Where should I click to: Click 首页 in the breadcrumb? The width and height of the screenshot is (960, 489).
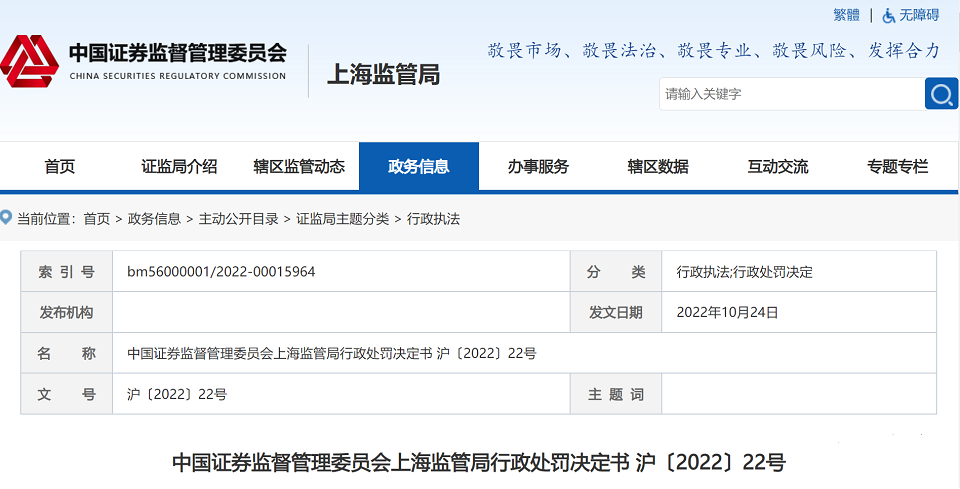[97, 219]
